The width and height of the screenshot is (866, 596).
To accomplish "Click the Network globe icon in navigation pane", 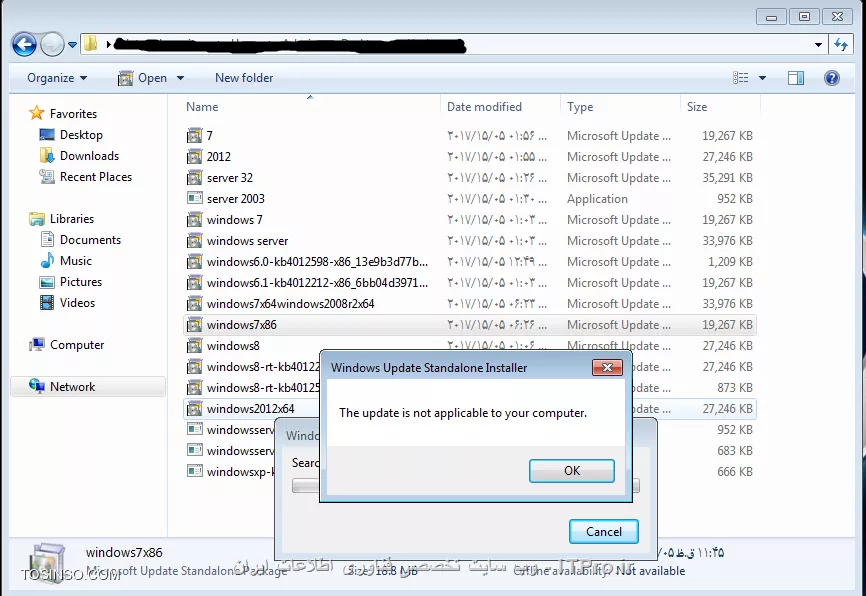I will 36,386.
